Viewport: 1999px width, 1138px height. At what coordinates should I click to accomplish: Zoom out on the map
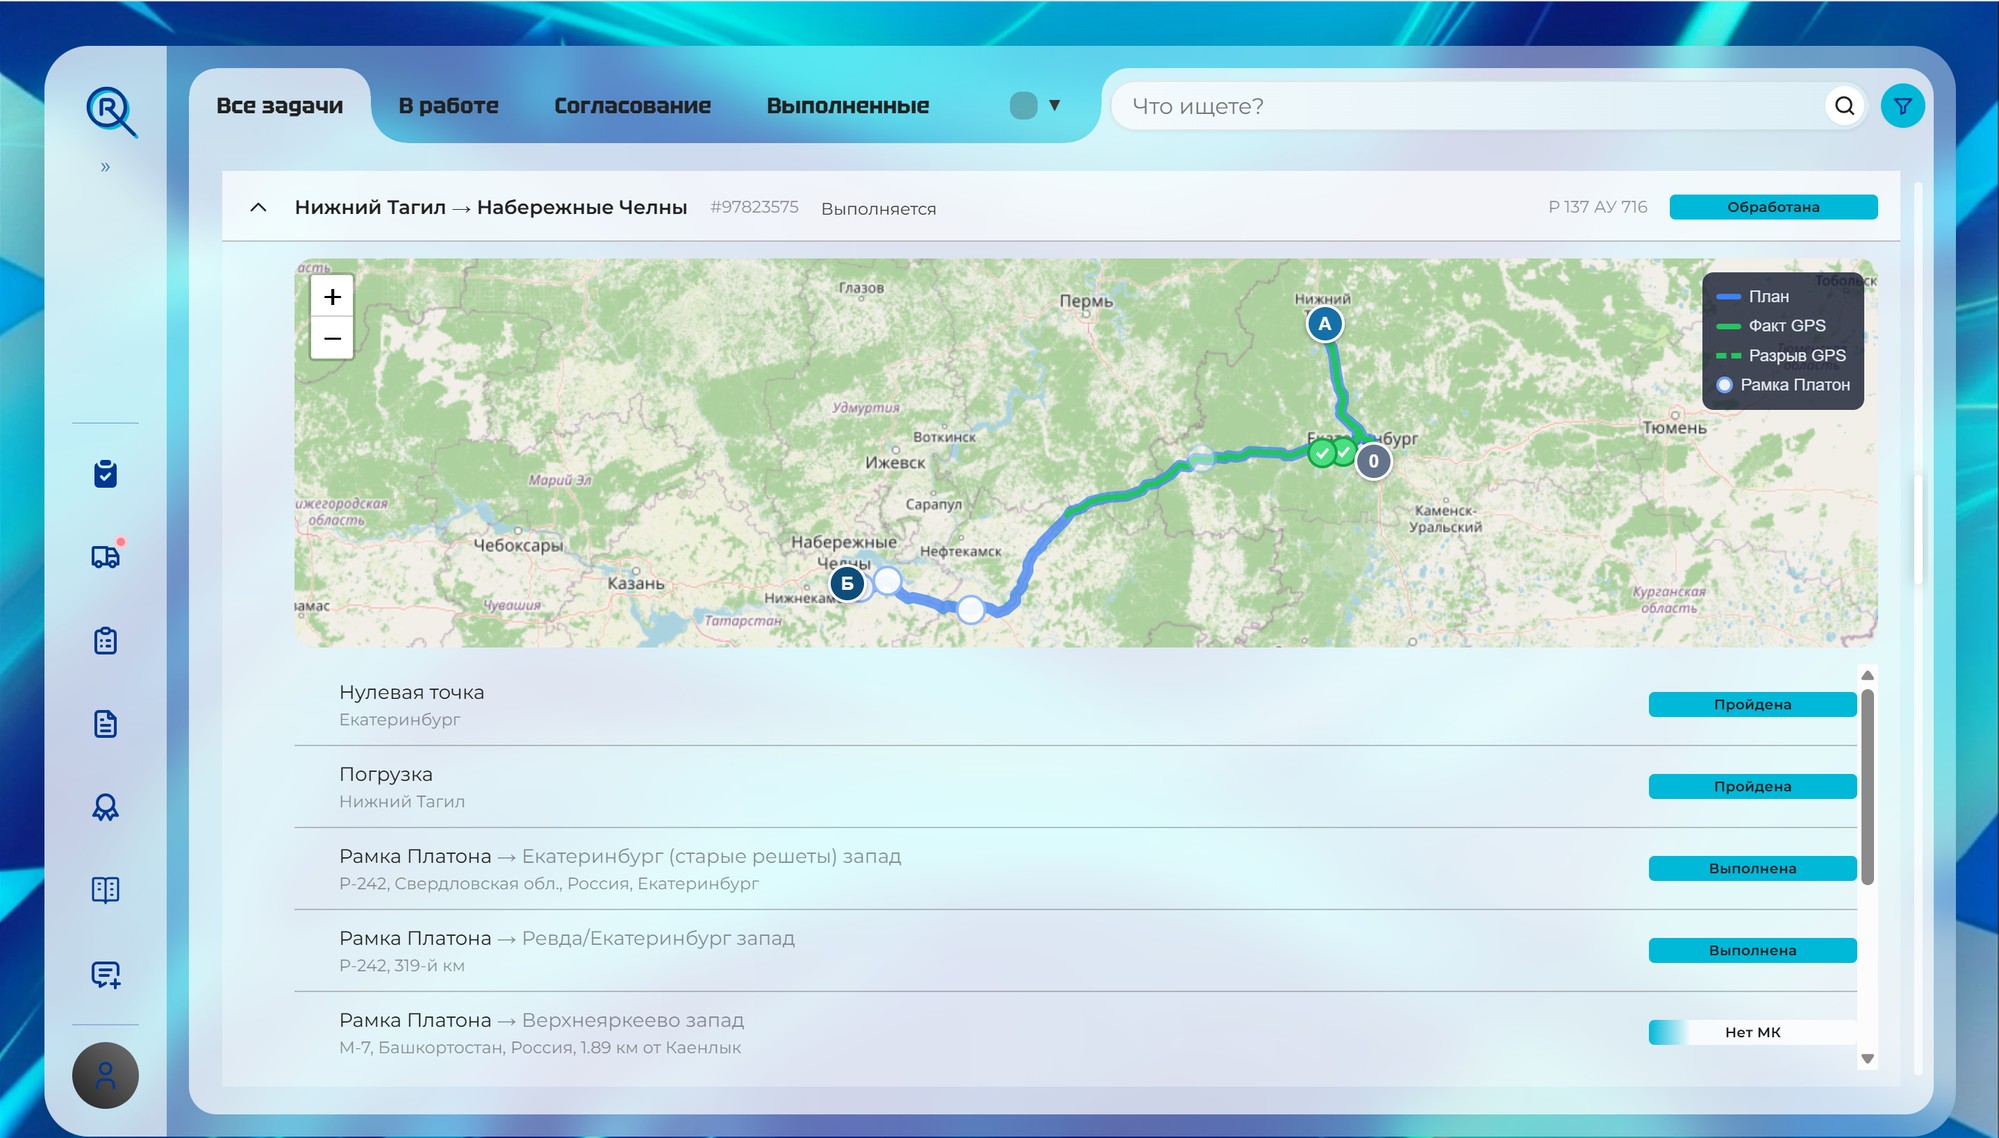pos(332,338)
